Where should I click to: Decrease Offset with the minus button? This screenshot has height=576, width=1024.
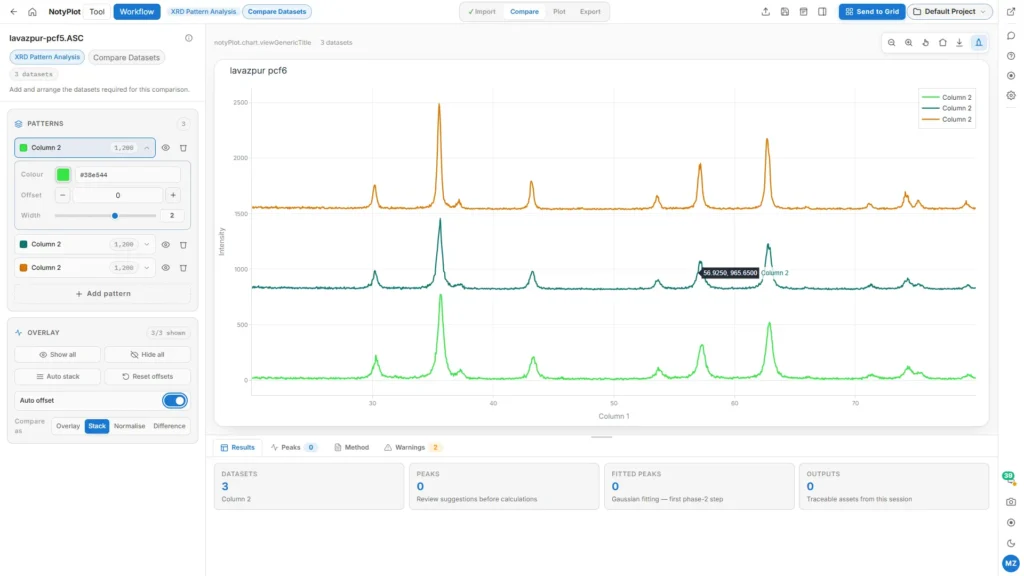[63, 195]
